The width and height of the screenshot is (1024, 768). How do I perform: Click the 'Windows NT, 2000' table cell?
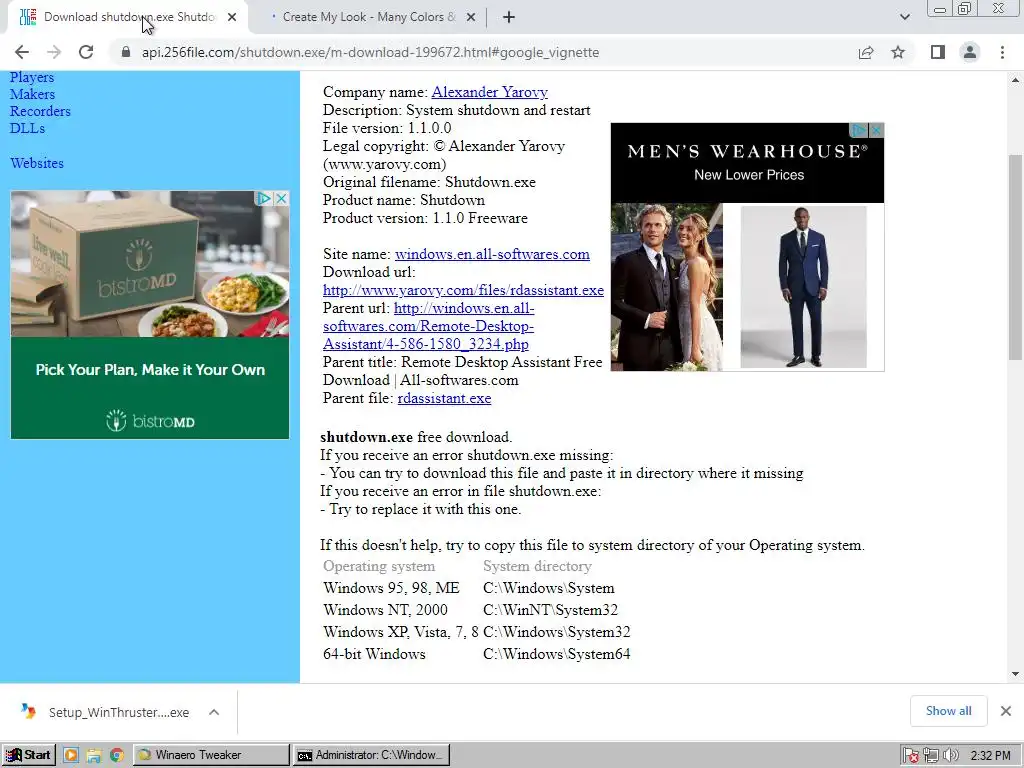[385, 610]
